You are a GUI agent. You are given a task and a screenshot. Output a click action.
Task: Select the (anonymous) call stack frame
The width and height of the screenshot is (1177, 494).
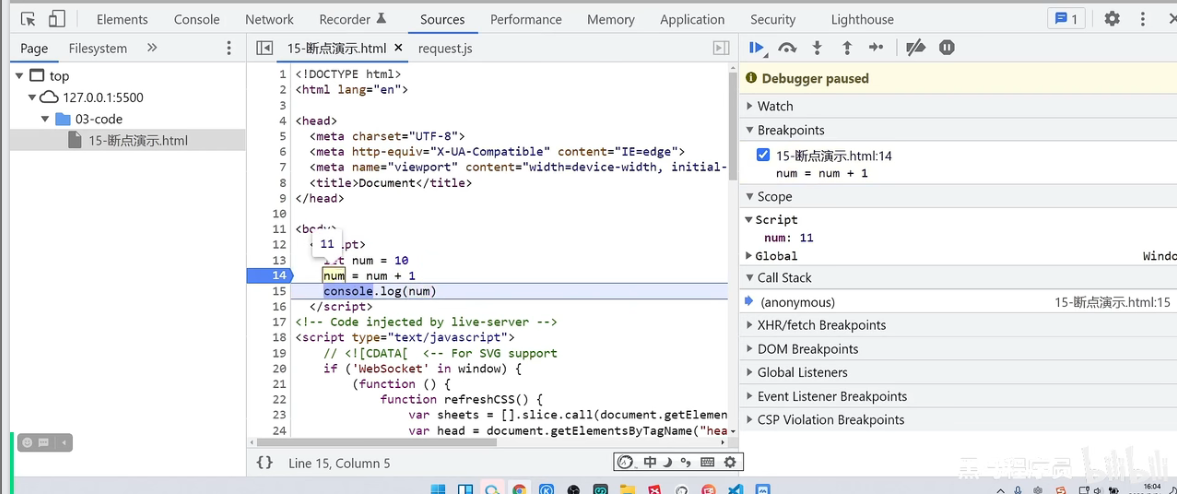click(958, 303)
